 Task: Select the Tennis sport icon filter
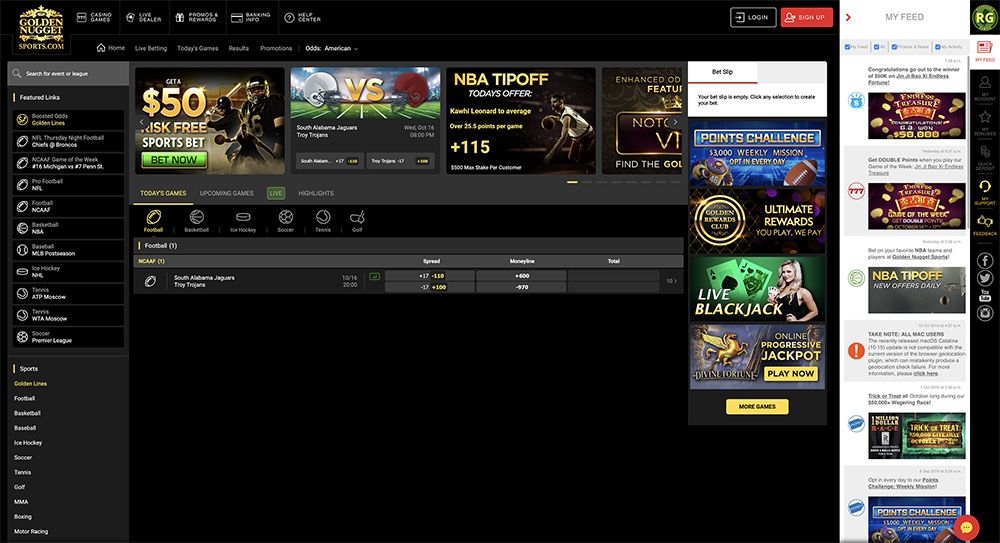coord(323,221)
